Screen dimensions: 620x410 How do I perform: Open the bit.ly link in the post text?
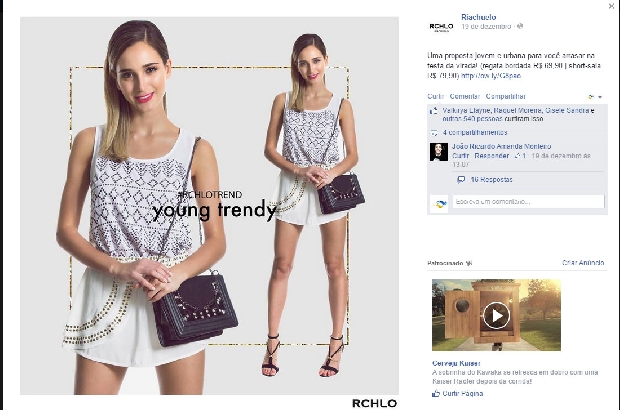(491, 76)
